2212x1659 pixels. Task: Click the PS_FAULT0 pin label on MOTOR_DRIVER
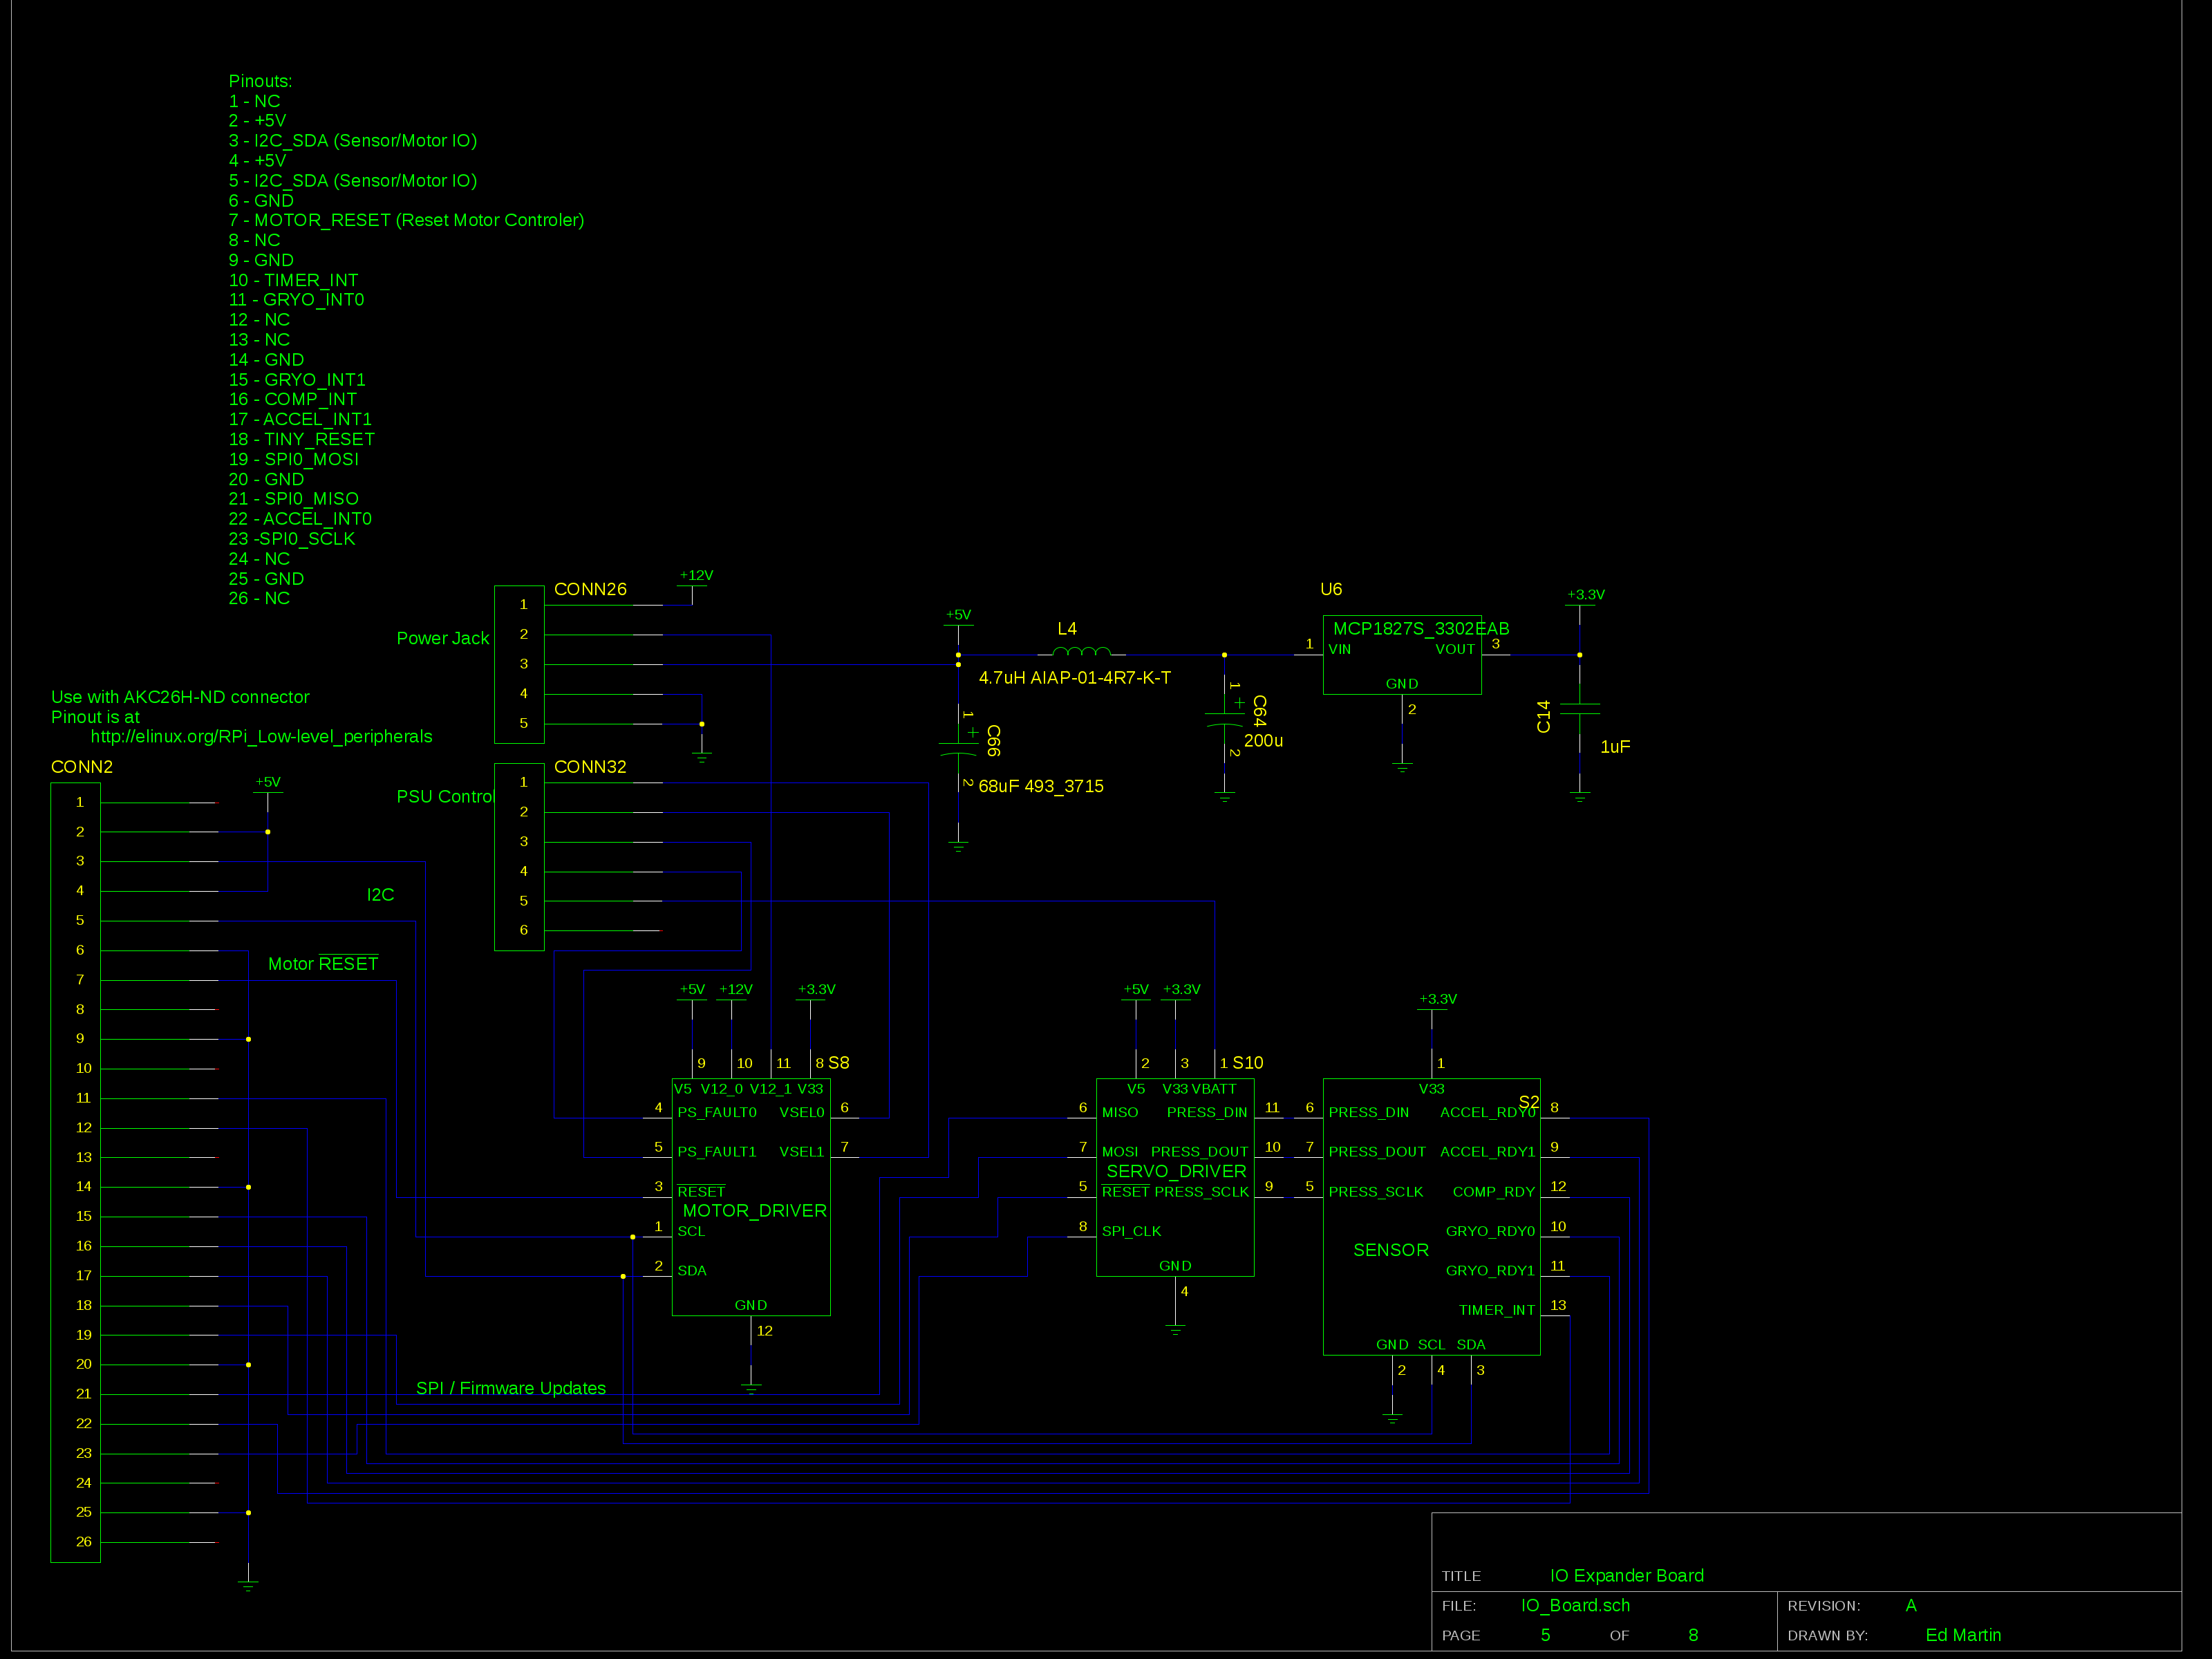click(x=716, y=1112)
